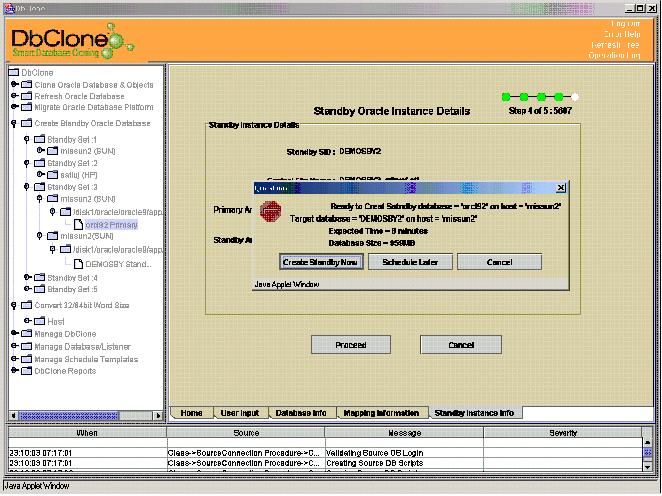Click the DbClone root folder icon

coord(14,73)
